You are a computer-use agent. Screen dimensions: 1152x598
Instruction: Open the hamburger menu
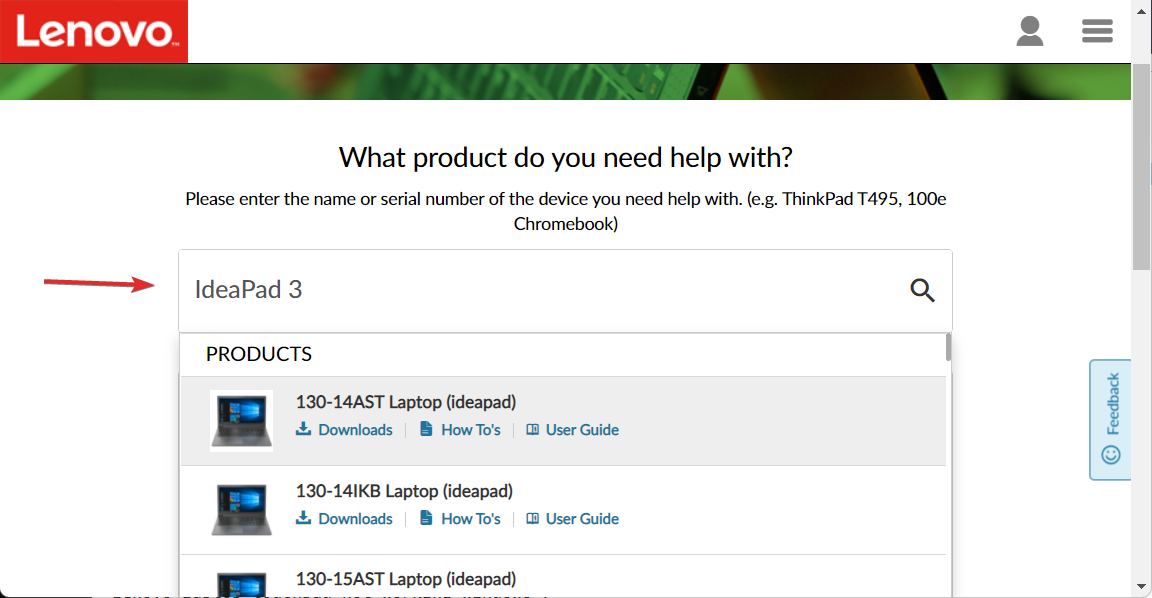tap(1097, 31)
